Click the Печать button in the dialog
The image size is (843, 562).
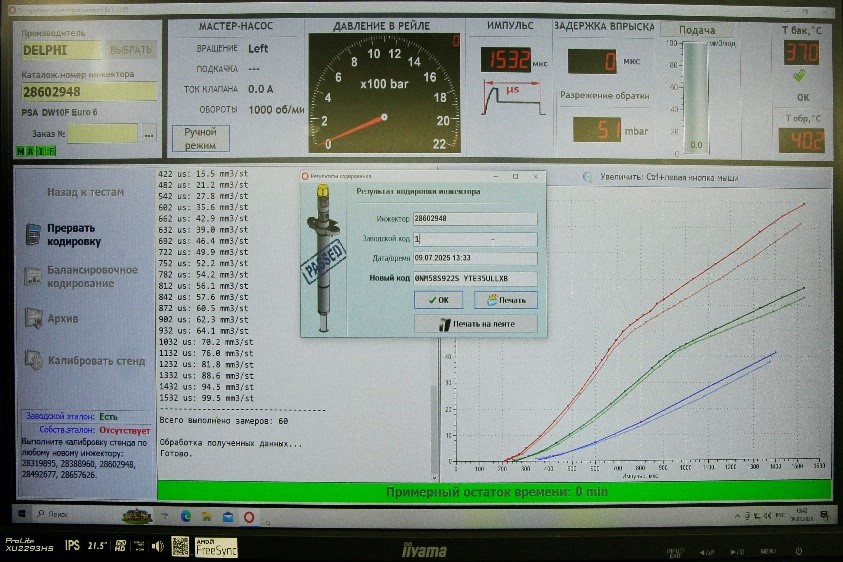point(505,299)
